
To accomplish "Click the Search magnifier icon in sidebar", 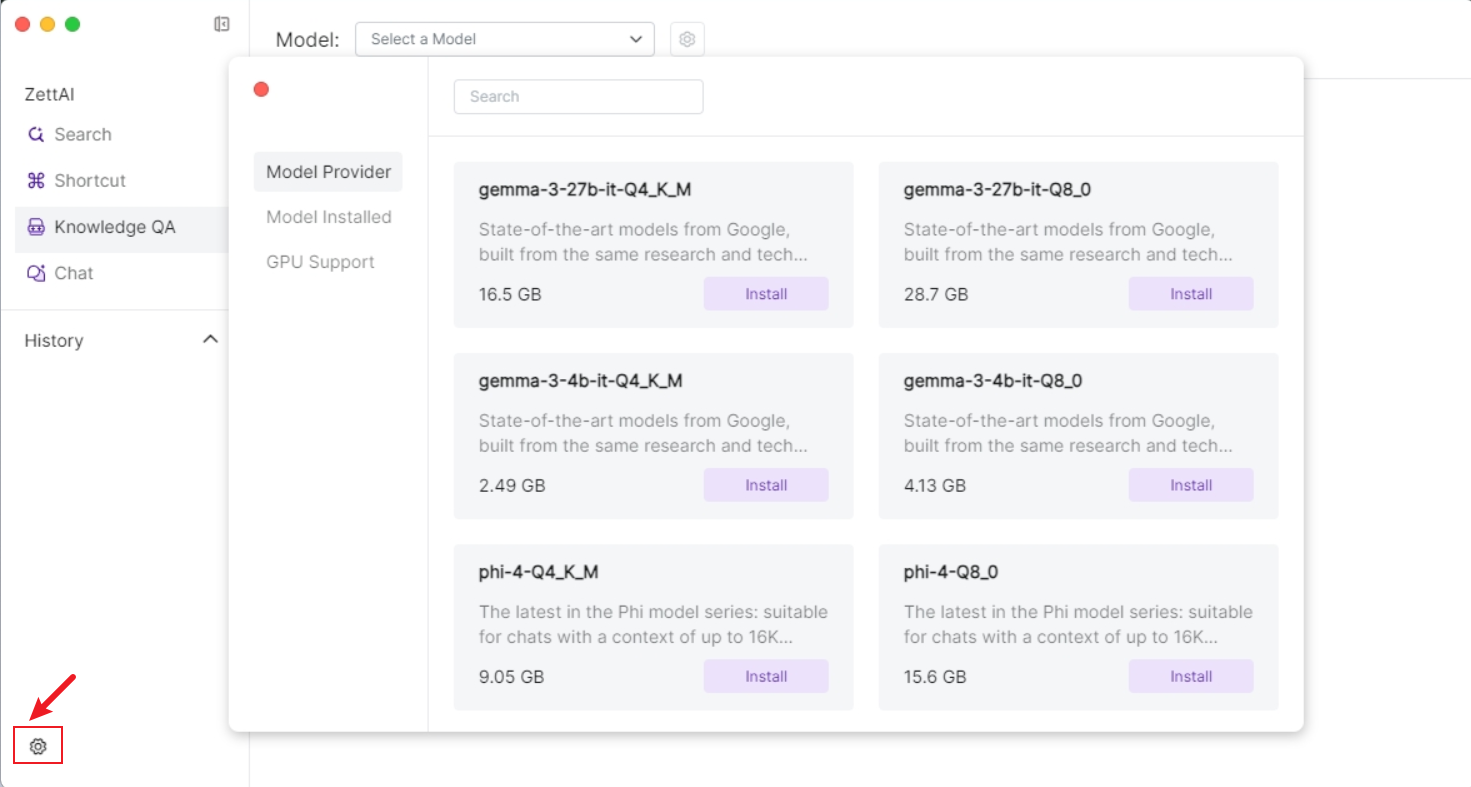I will pos(36,135).
